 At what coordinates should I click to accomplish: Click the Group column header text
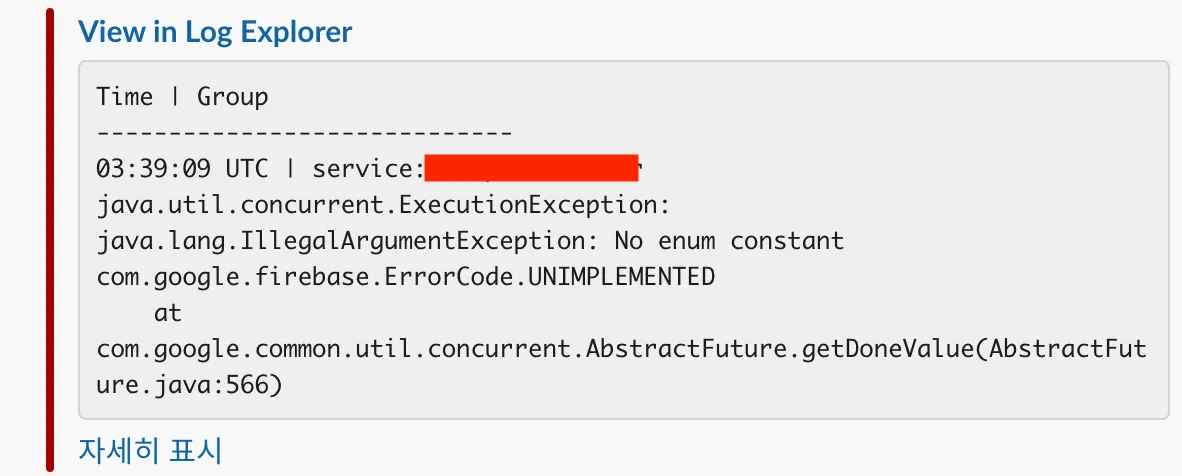233,97
